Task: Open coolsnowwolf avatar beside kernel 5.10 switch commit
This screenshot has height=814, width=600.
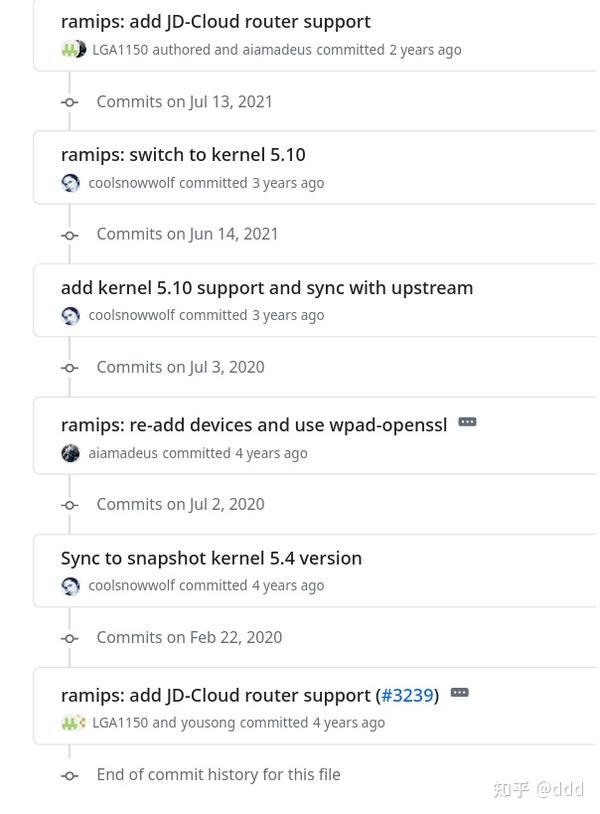Action: [x=70, y=183]
